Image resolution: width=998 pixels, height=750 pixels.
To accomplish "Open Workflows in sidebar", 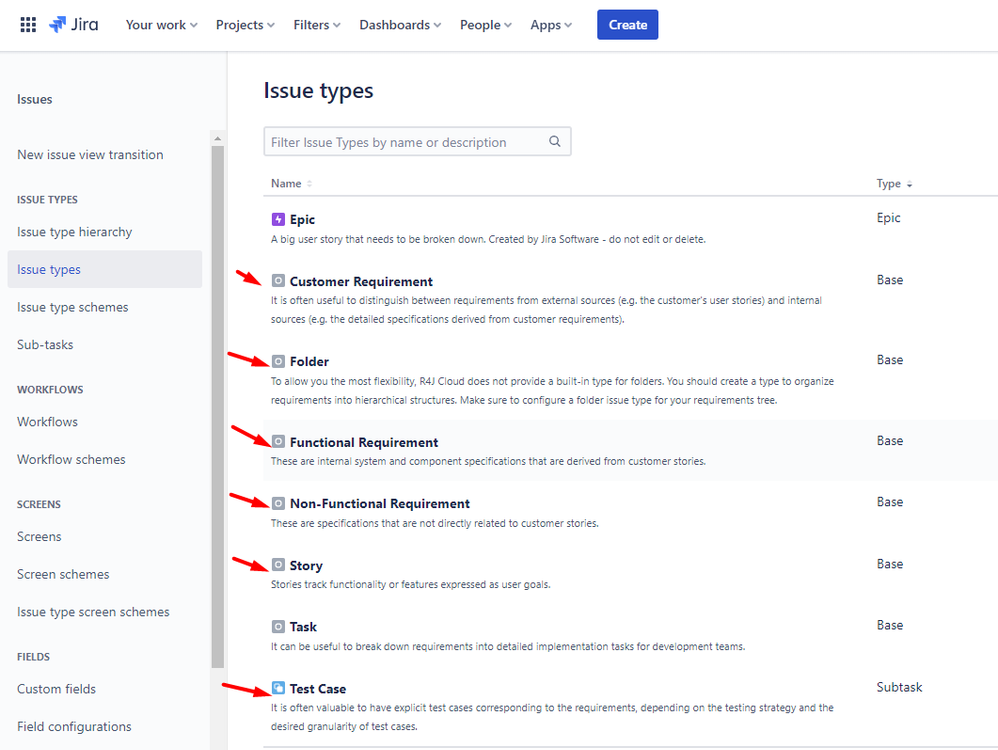I will [x=48, y=421].
